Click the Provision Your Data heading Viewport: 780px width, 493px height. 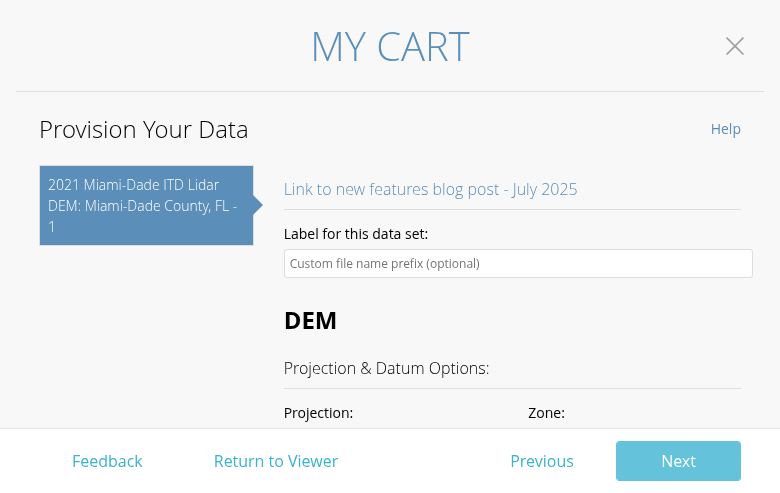tap(143, 130)
